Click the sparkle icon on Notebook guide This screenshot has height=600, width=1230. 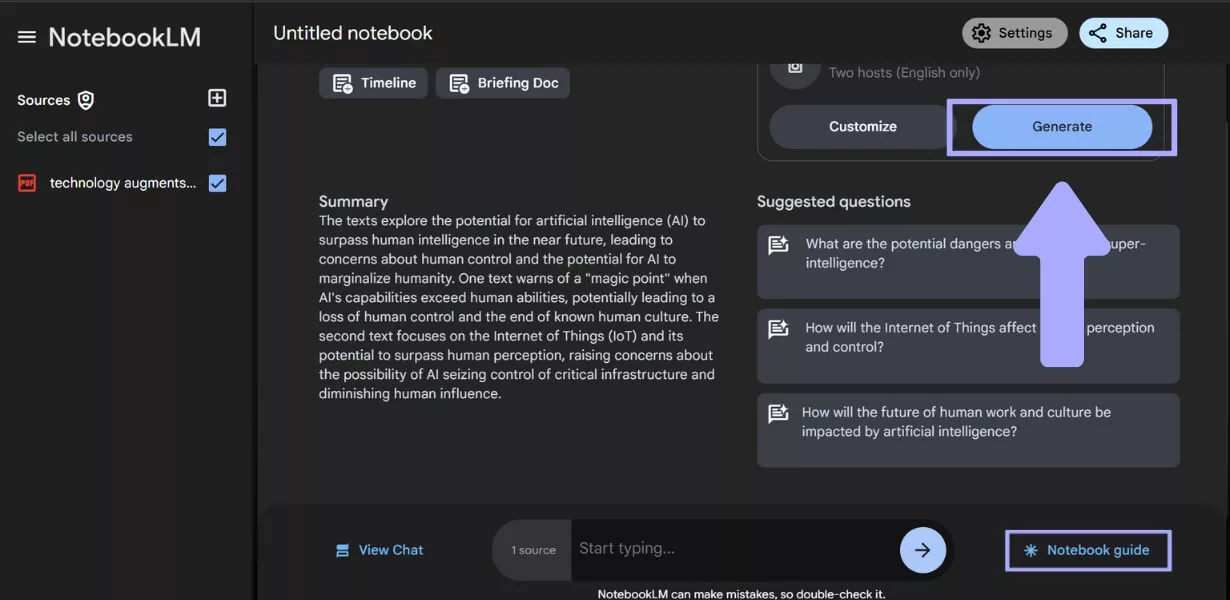(x=1029, y=549)
